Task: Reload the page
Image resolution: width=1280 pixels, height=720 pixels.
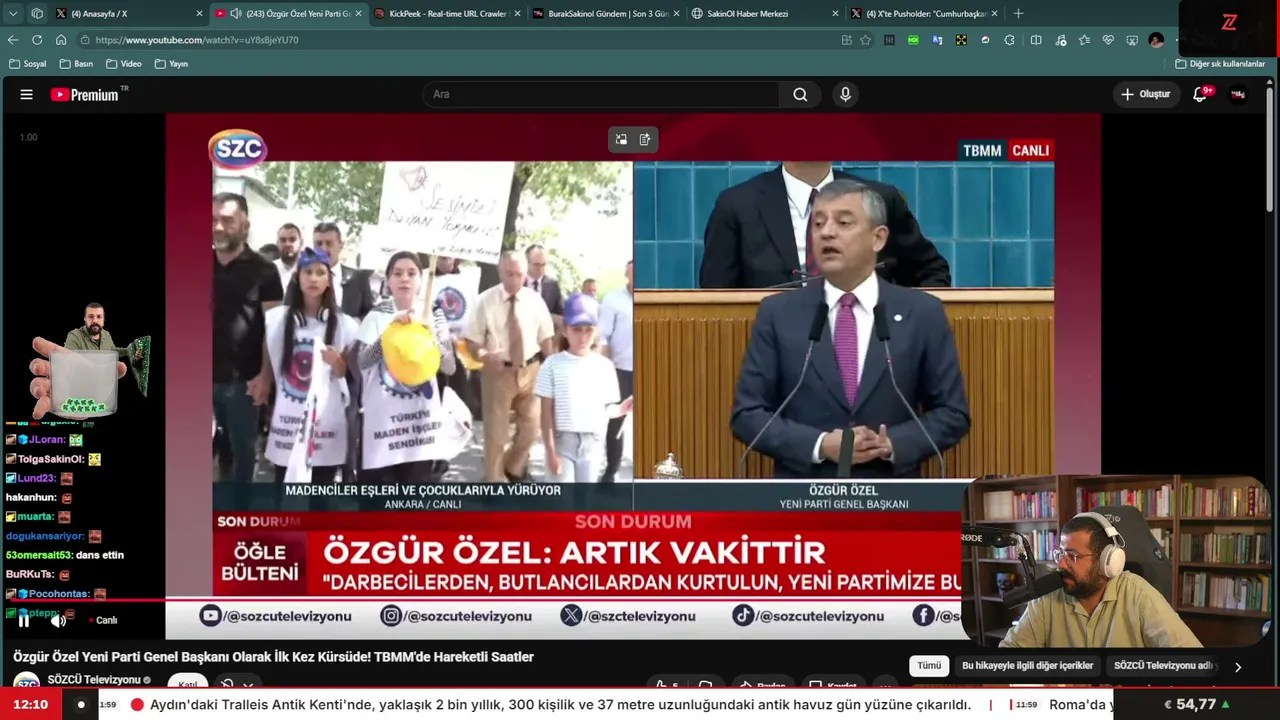Action: tap(37, 40)
